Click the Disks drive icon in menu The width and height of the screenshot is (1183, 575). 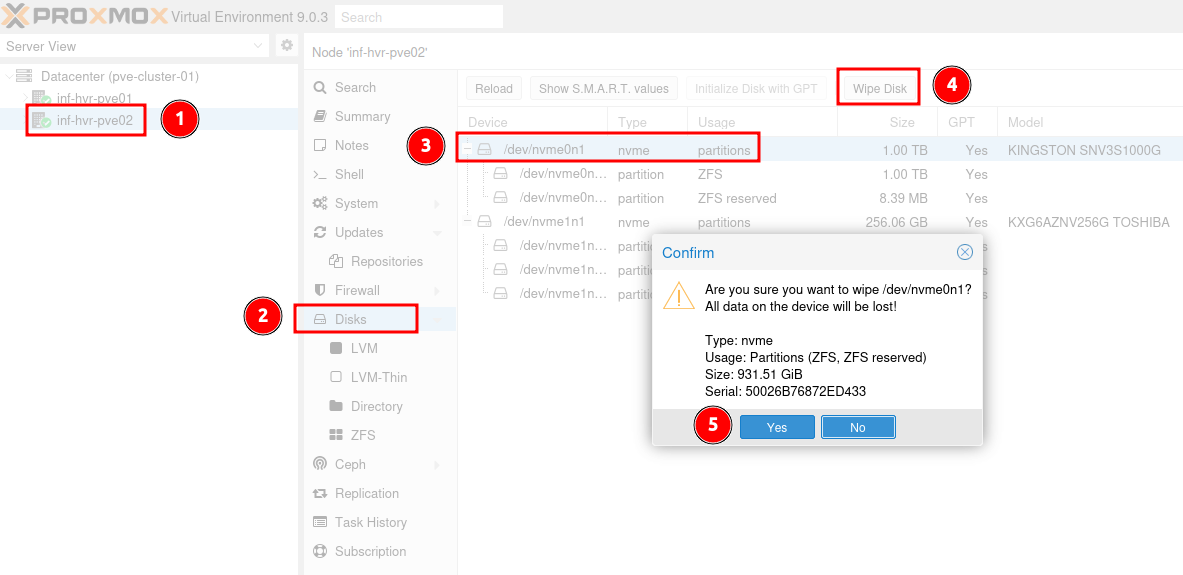[x=320, y=319]
